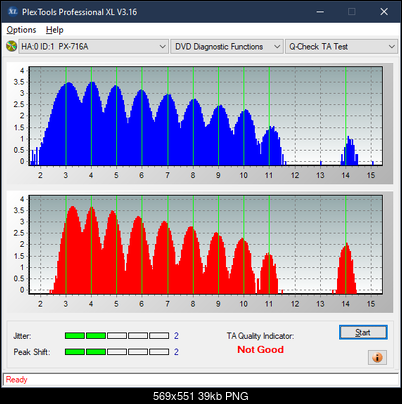Minimize the PlexTools window
This screenshot has width=402, height=404.
click(320, 12)
